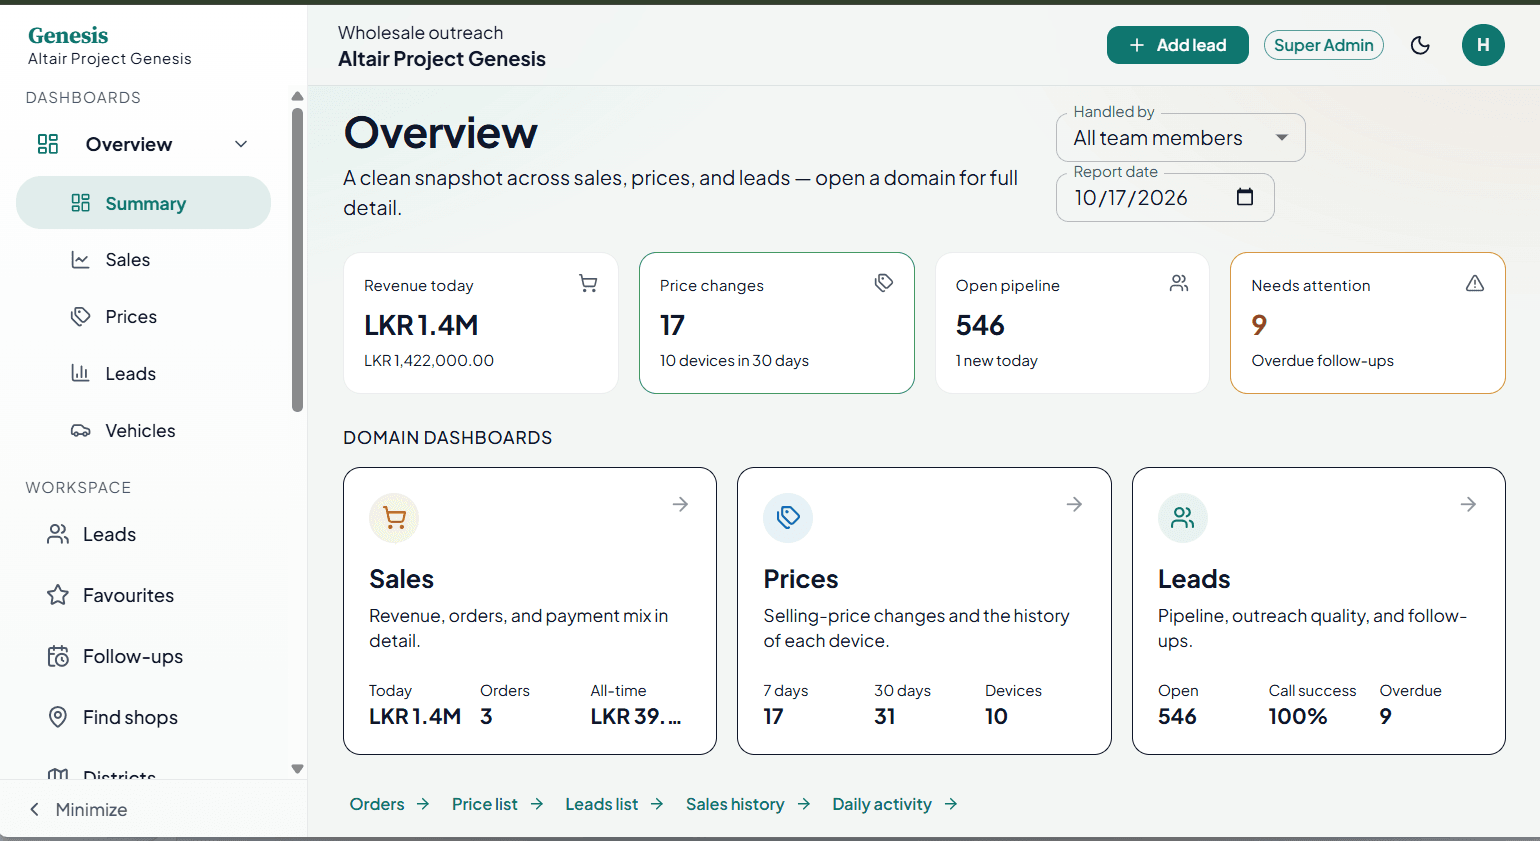The height and width of the screenshot is (841, 1540).
Task: Click the Vehicles car icon
Action: click(81, 431)
